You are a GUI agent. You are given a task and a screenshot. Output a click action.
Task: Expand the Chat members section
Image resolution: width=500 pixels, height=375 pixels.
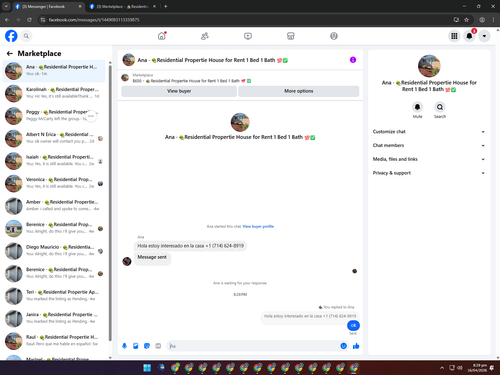[x=429, y=145]
